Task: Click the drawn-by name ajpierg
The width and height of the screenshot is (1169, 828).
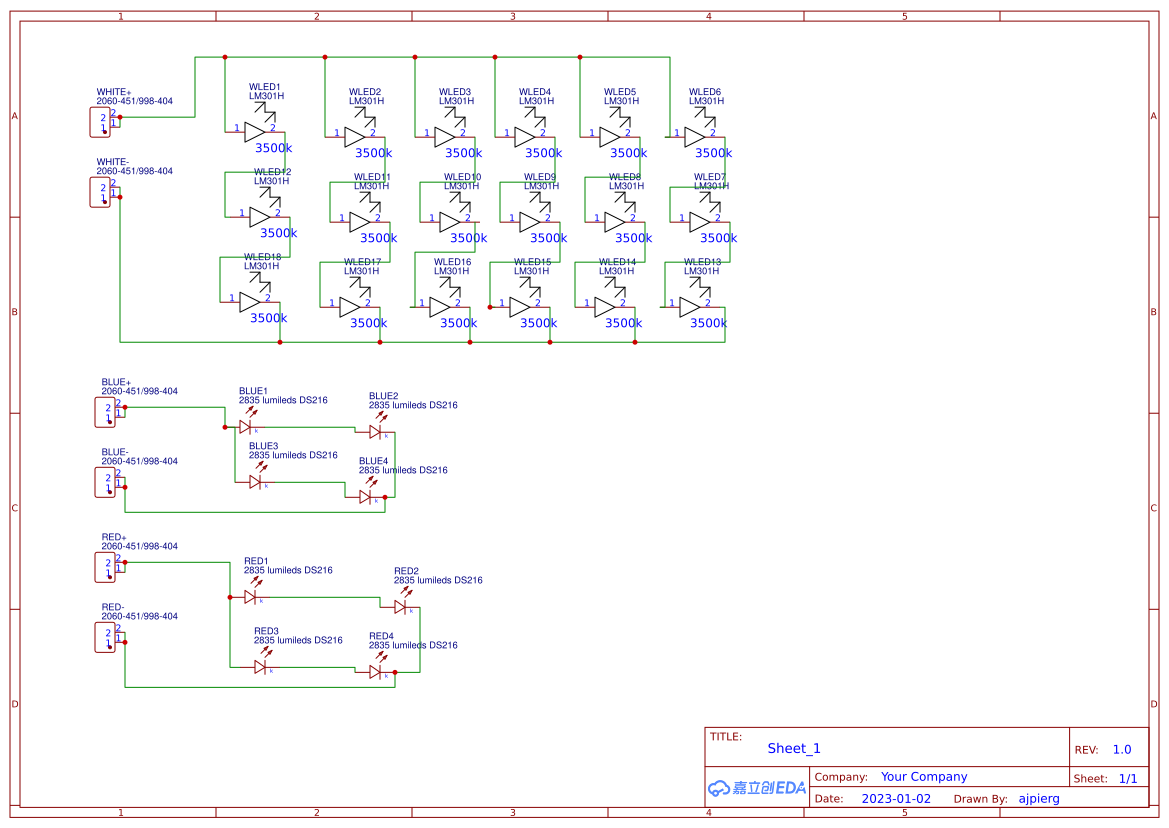Action: point(1038,799)
